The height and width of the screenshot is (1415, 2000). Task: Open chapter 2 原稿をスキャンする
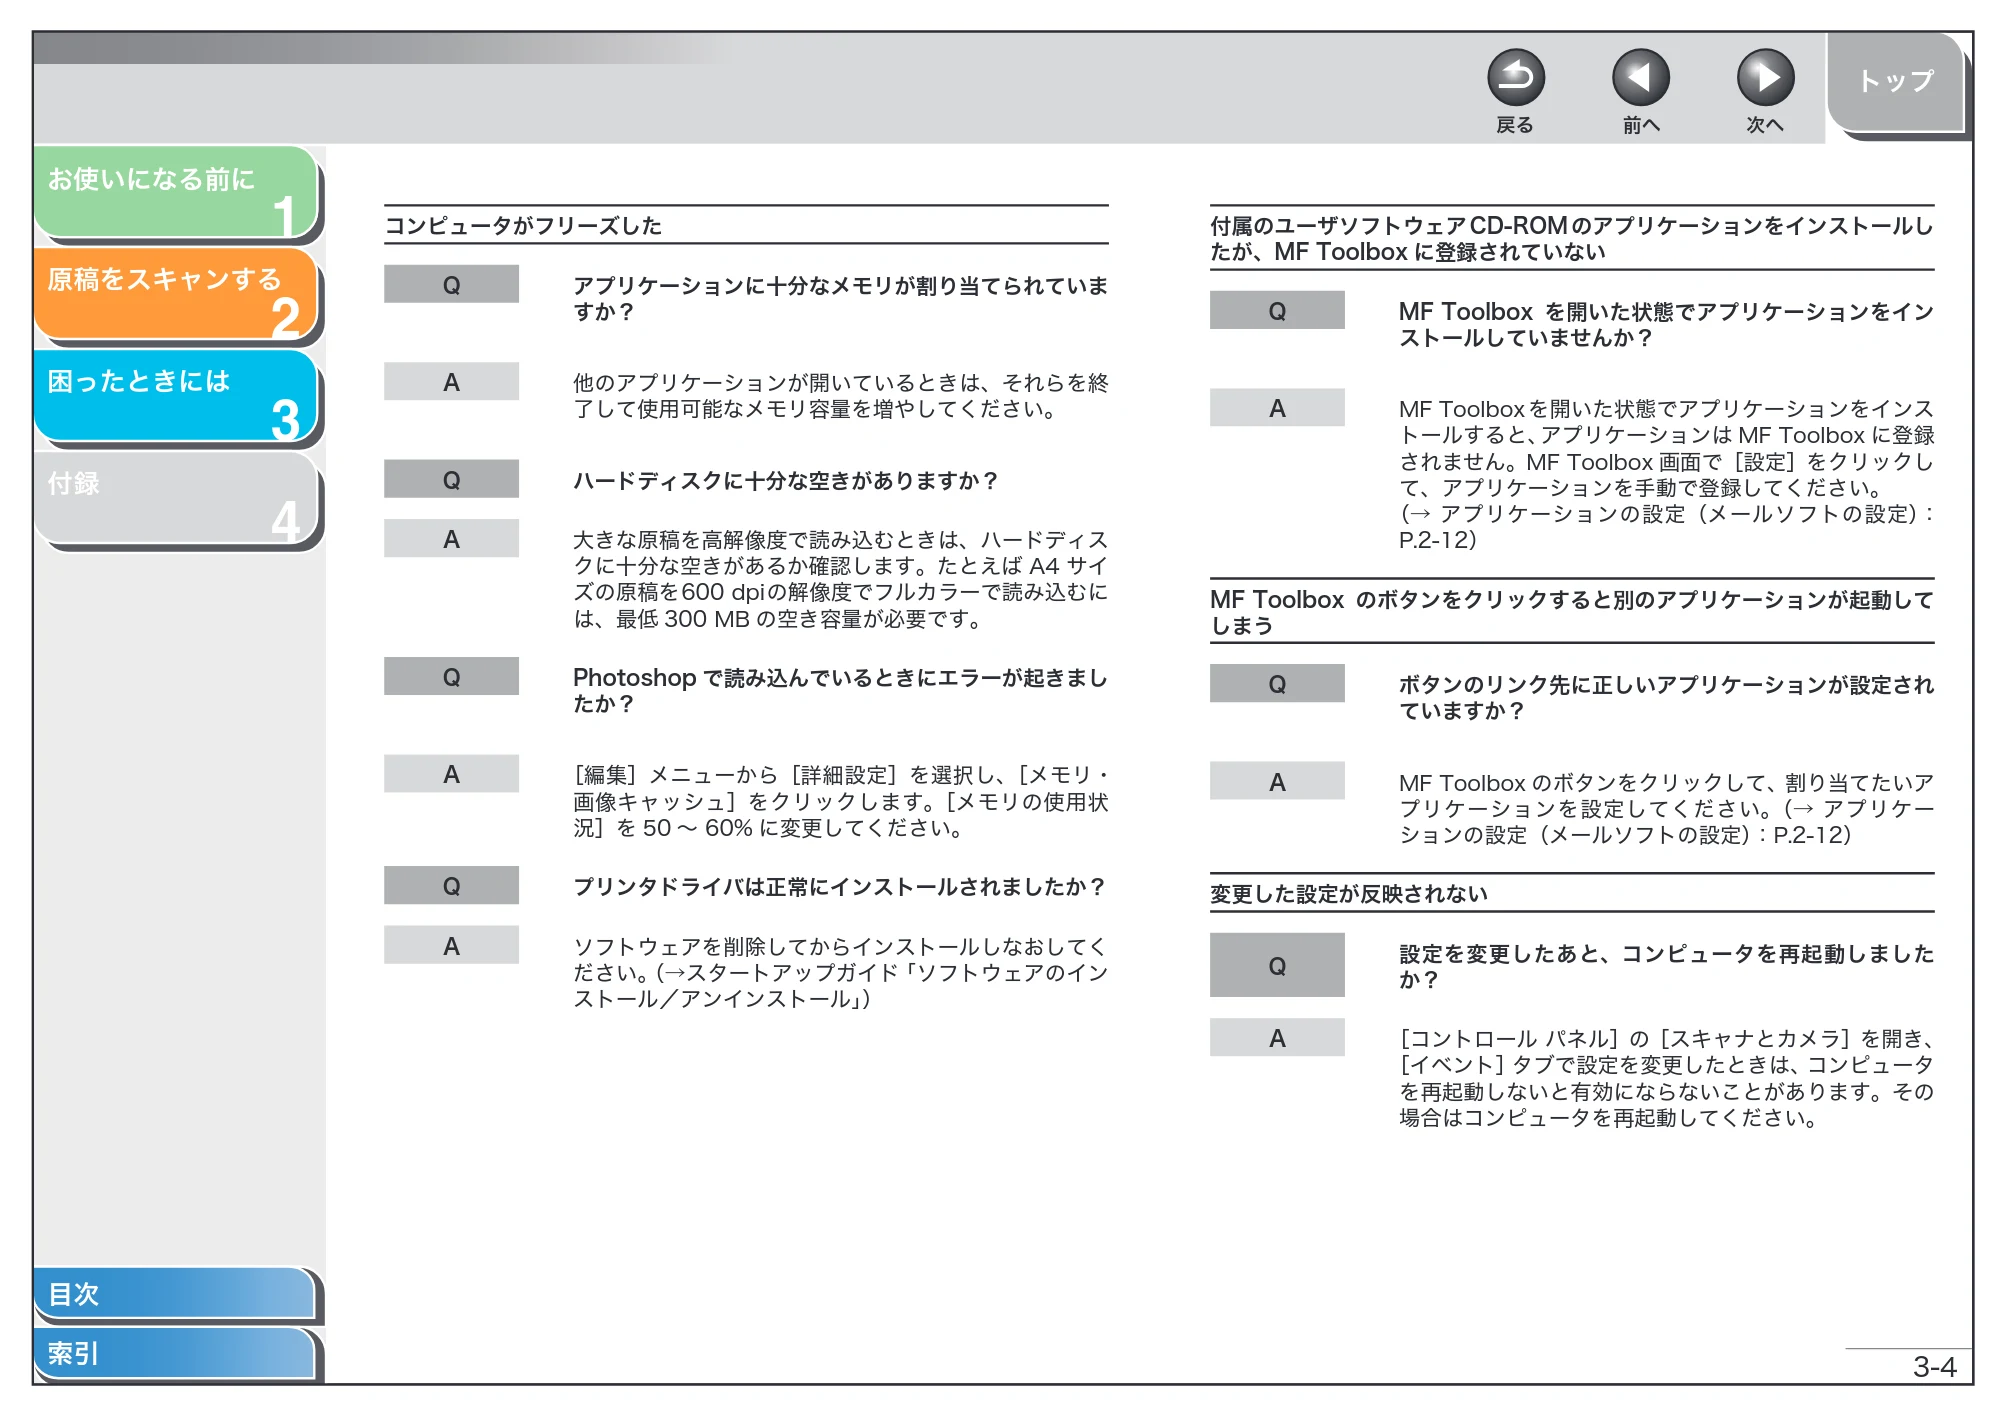pyautogui.click(x=176, y=293)
